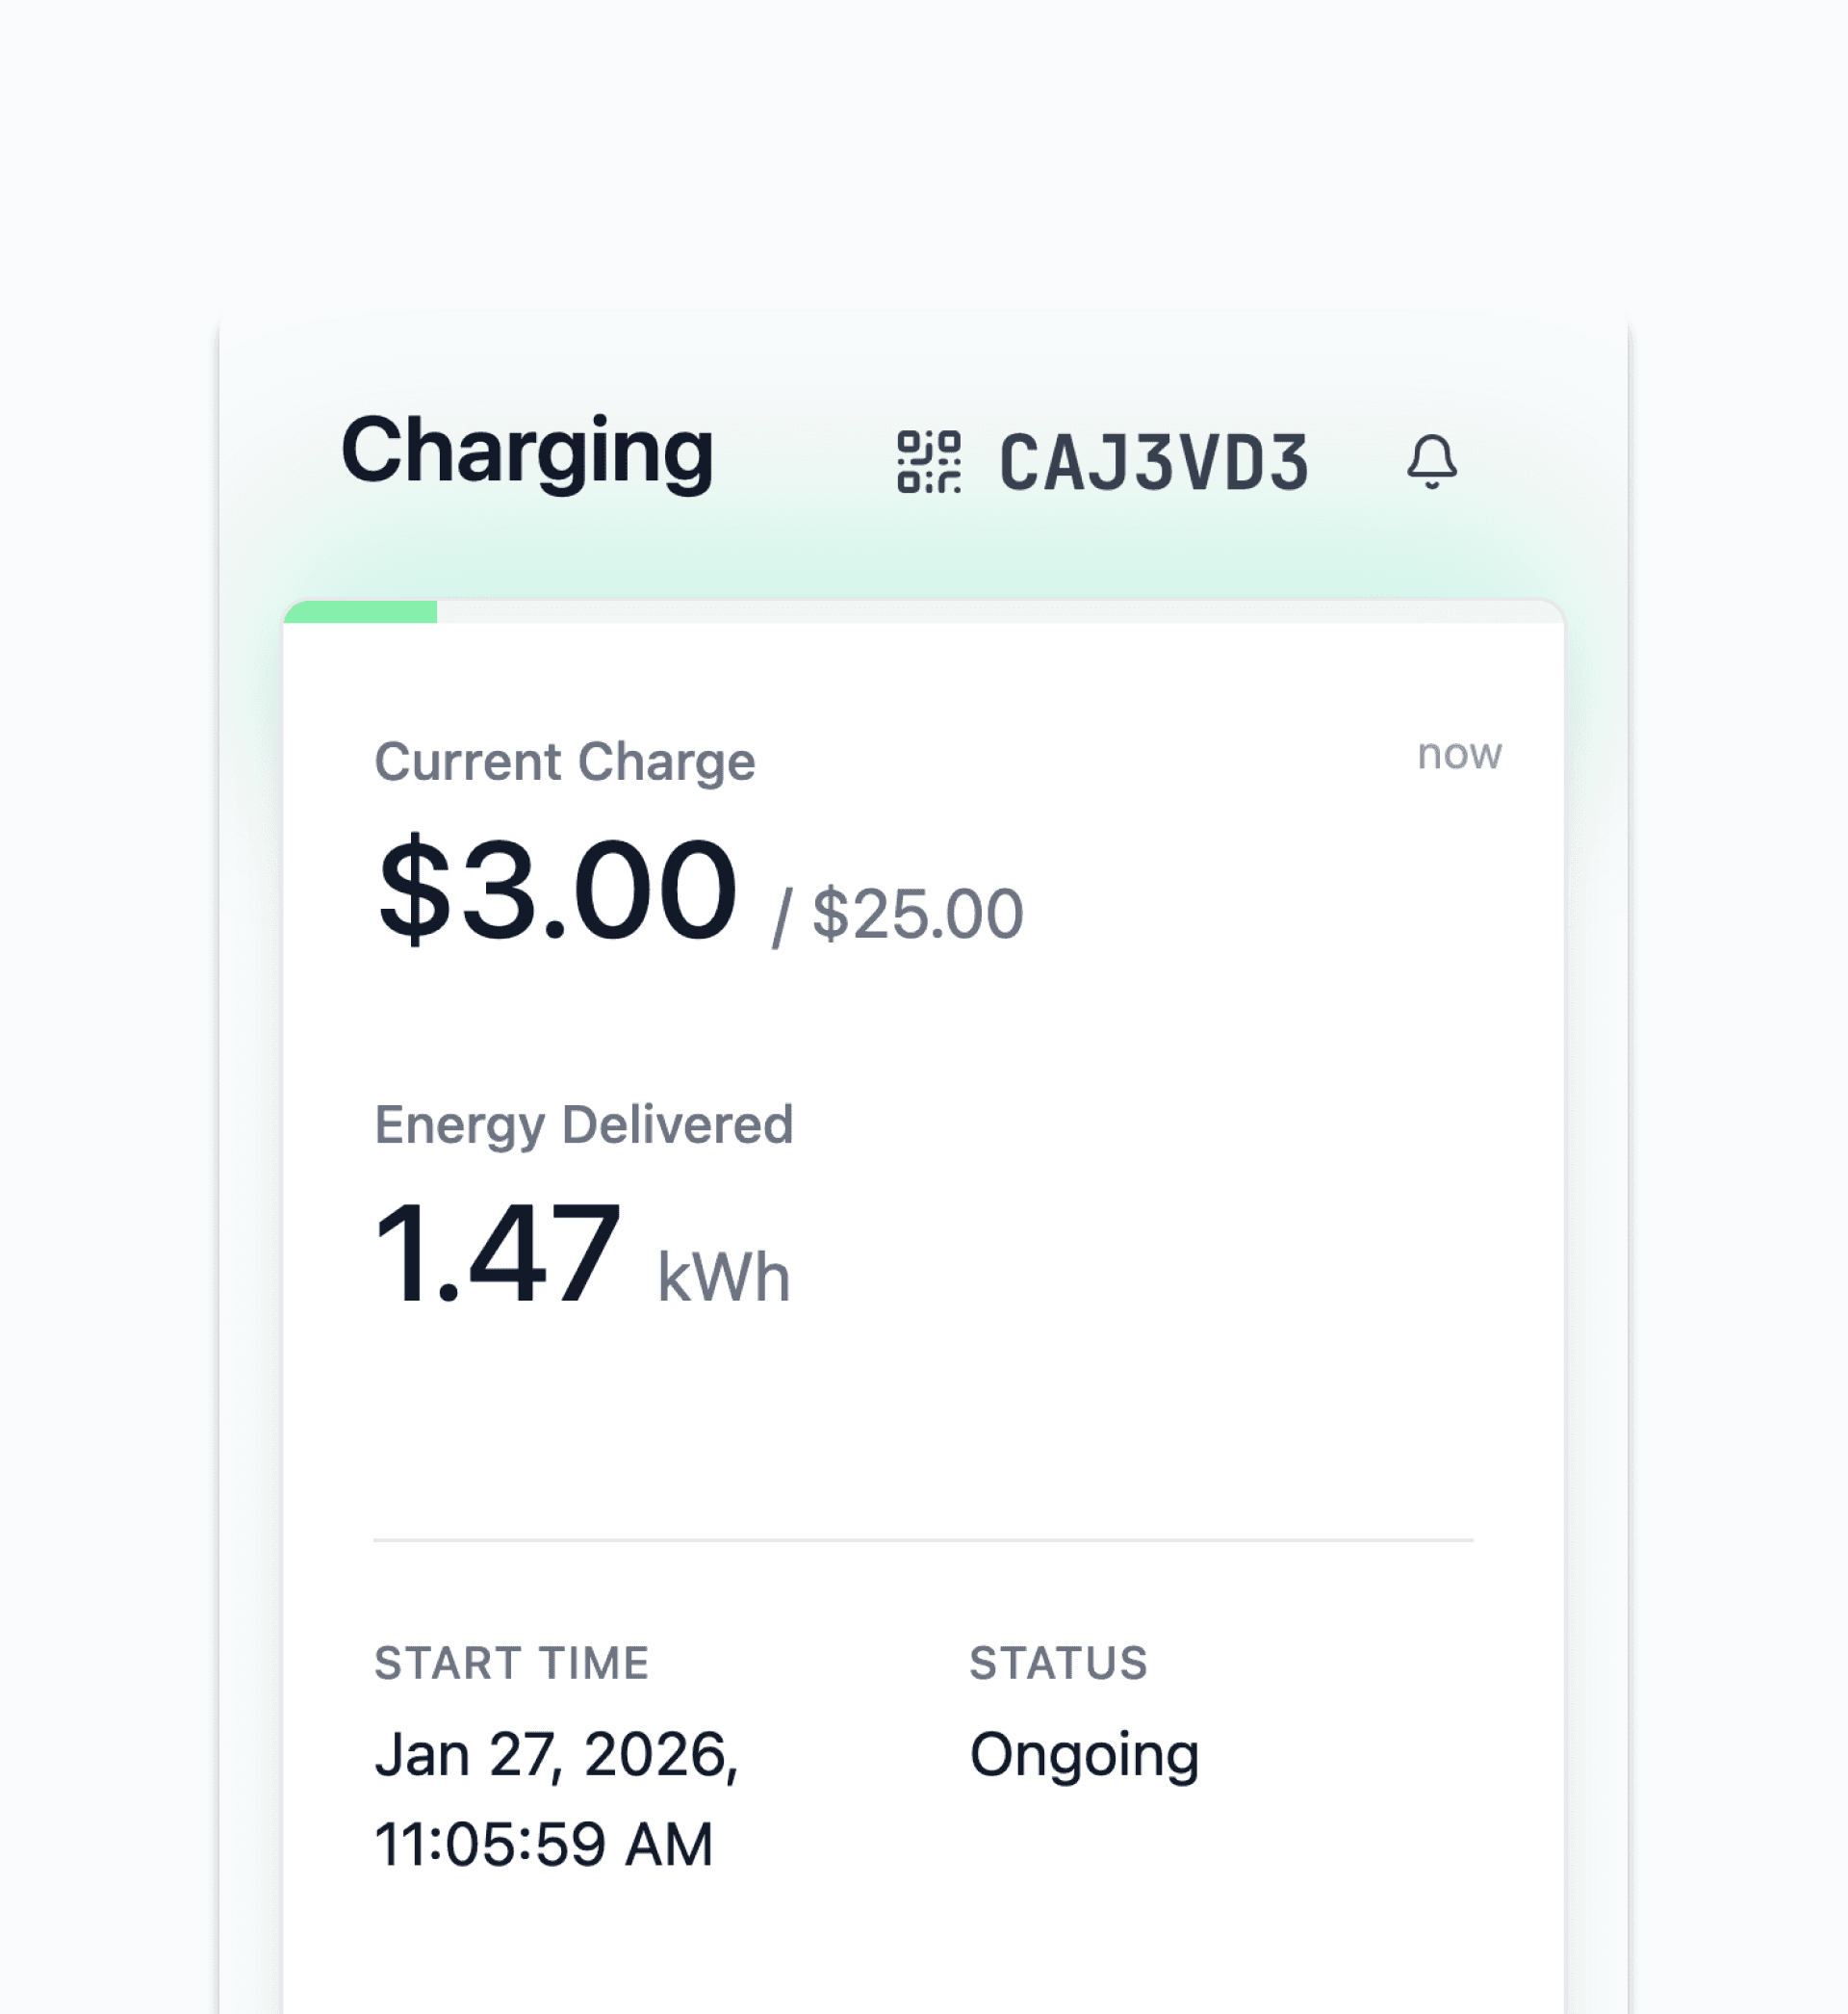Click the Current Charge label
Screen dimensions: 1848x2014
point(564,762)
